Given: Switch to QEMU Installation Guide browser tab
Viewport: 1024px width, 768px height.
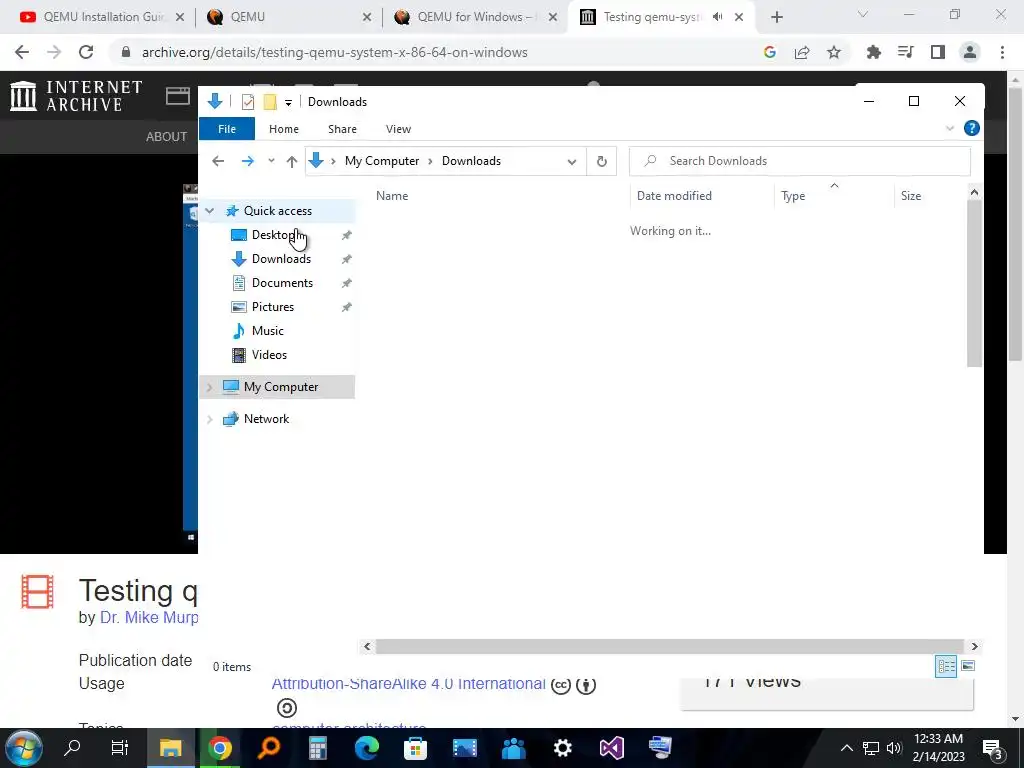Looking at the screenshot, I should [101, 17].
